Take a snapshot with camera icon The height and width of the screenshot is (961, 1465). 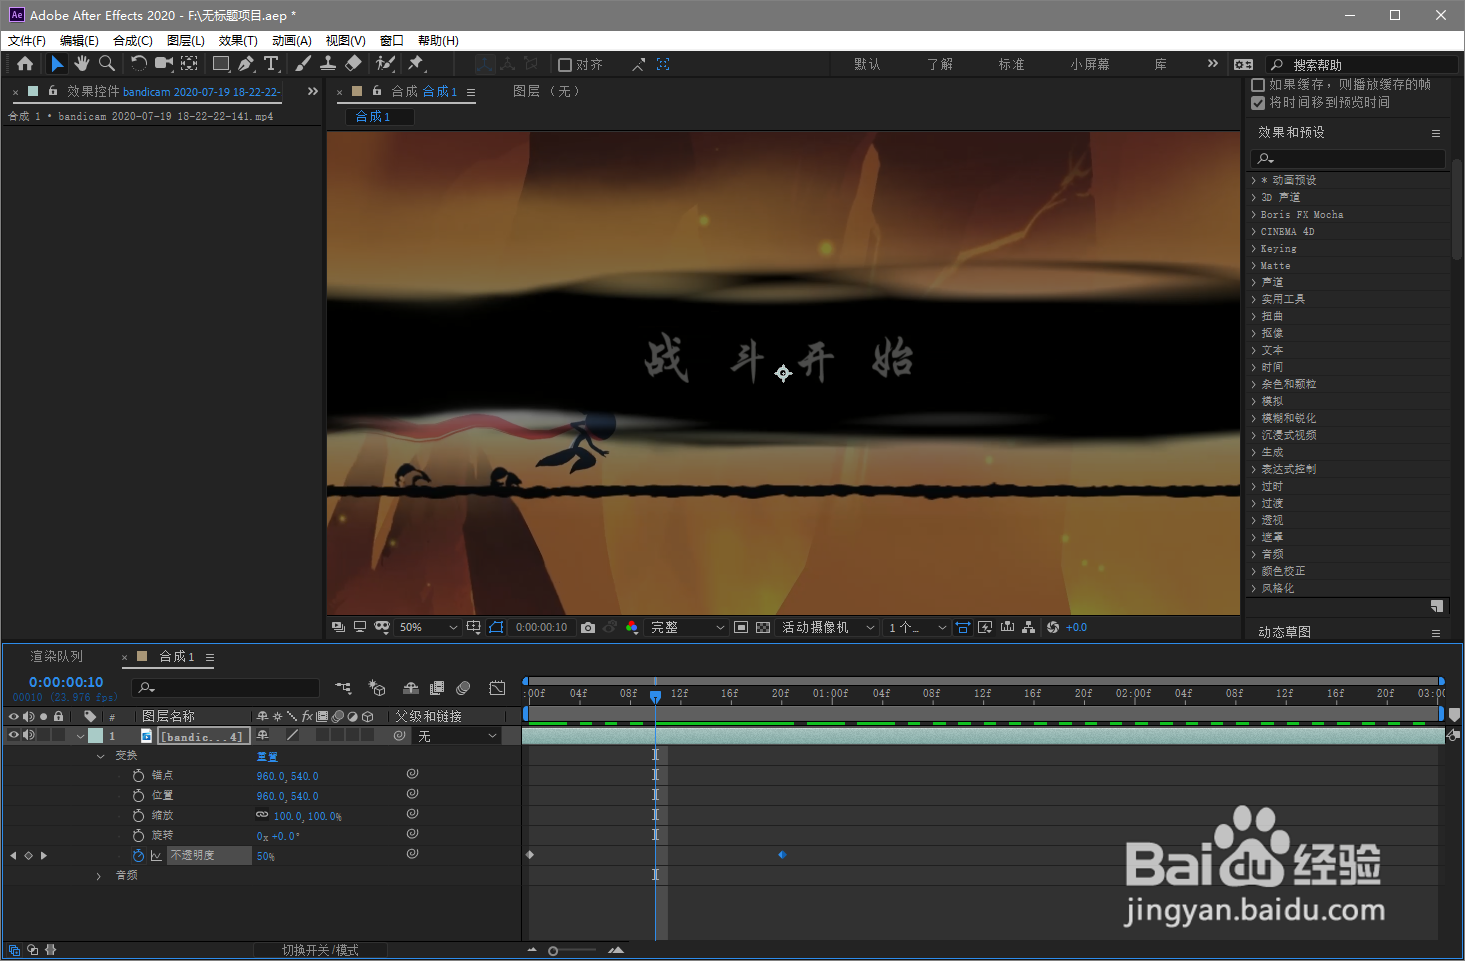[588, 627]
